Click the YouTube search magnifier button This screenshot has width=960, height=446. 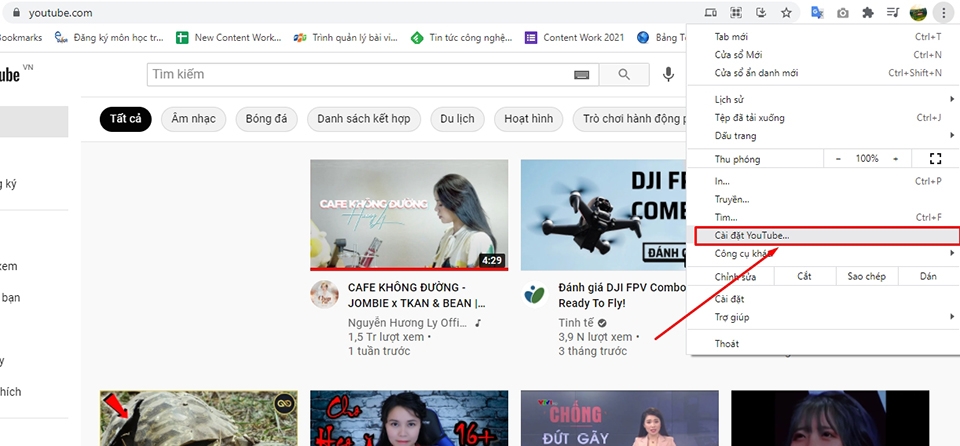click(624, 75)
